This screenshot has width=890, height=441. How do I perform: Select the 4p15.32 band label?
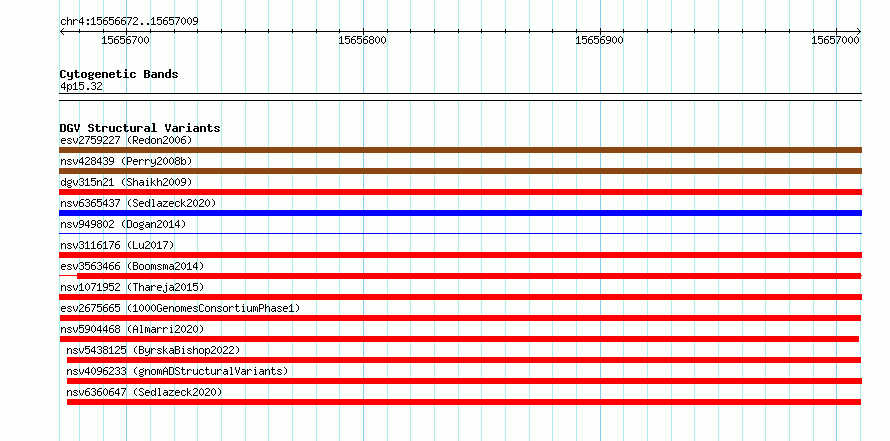click(81, 86)
